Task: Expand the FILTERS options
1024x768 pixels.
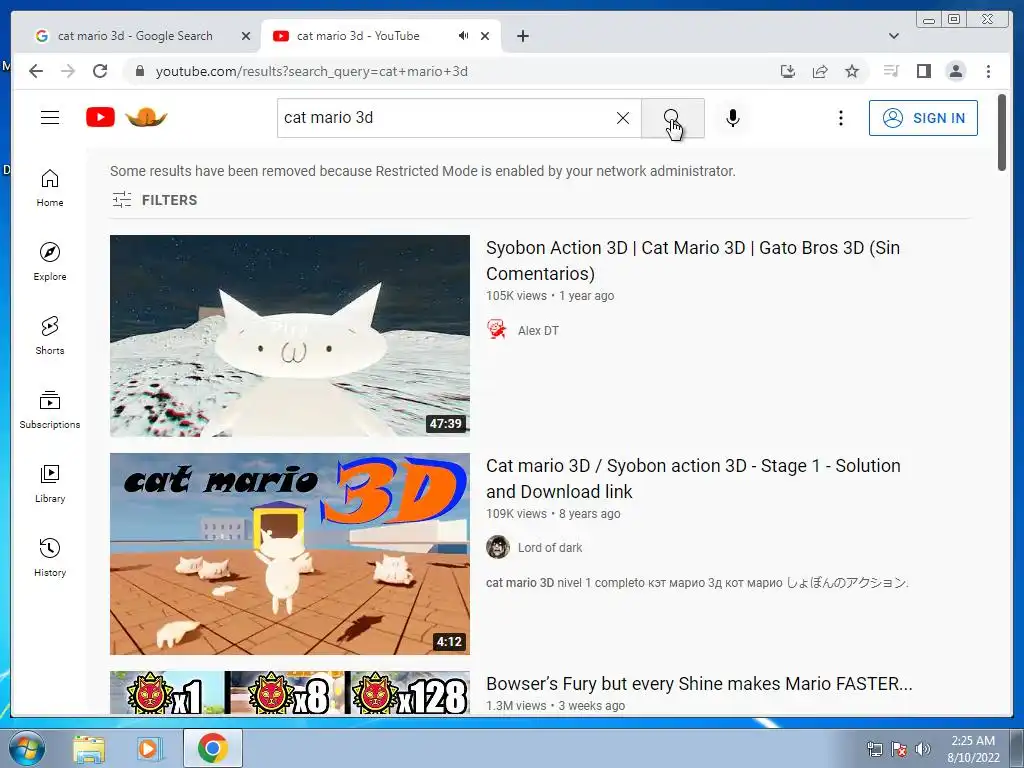Action: pyautogui.click(x=154, y=200)
